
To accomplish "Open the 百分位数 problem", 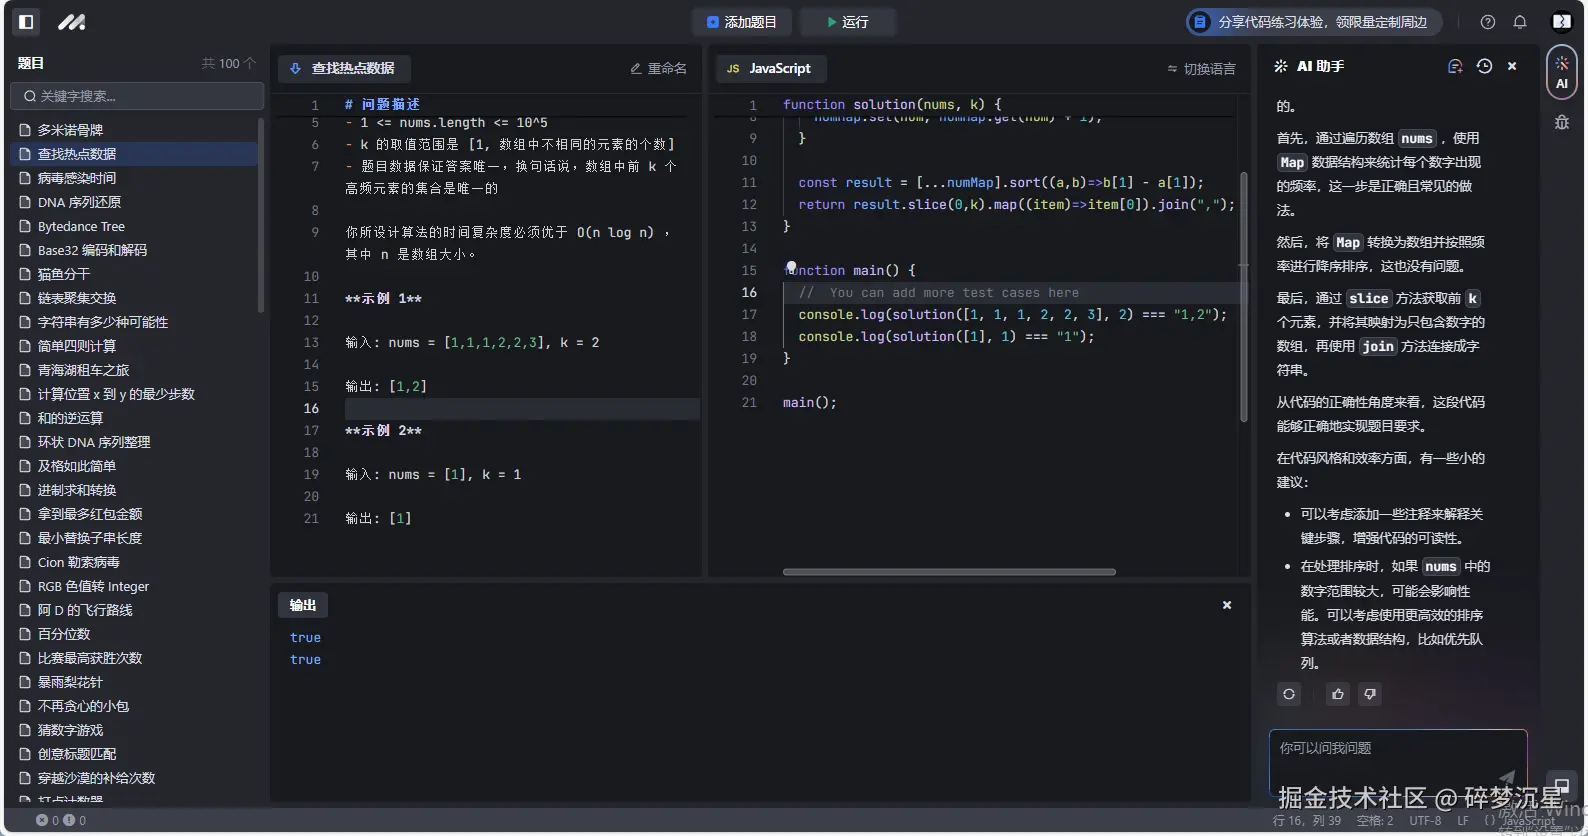I will 134,634.
